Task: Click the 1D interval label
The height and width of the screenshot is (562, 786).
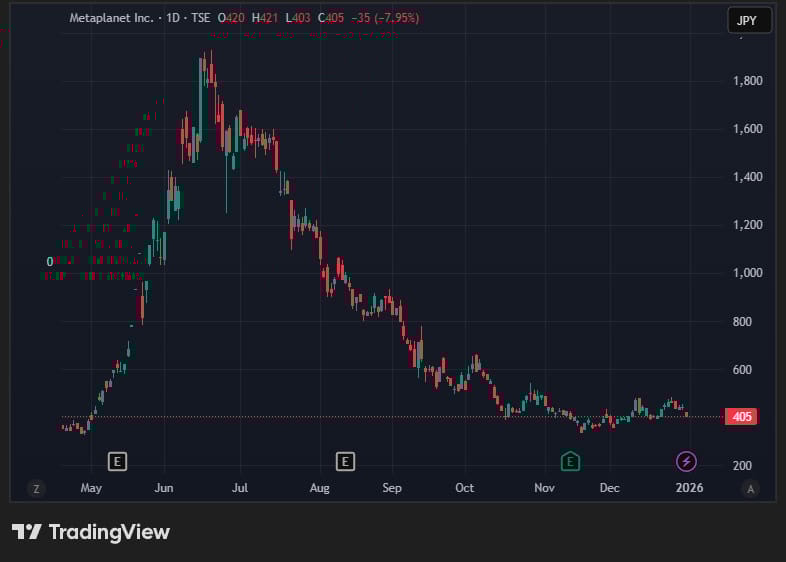Action: [x=173, y=18]
